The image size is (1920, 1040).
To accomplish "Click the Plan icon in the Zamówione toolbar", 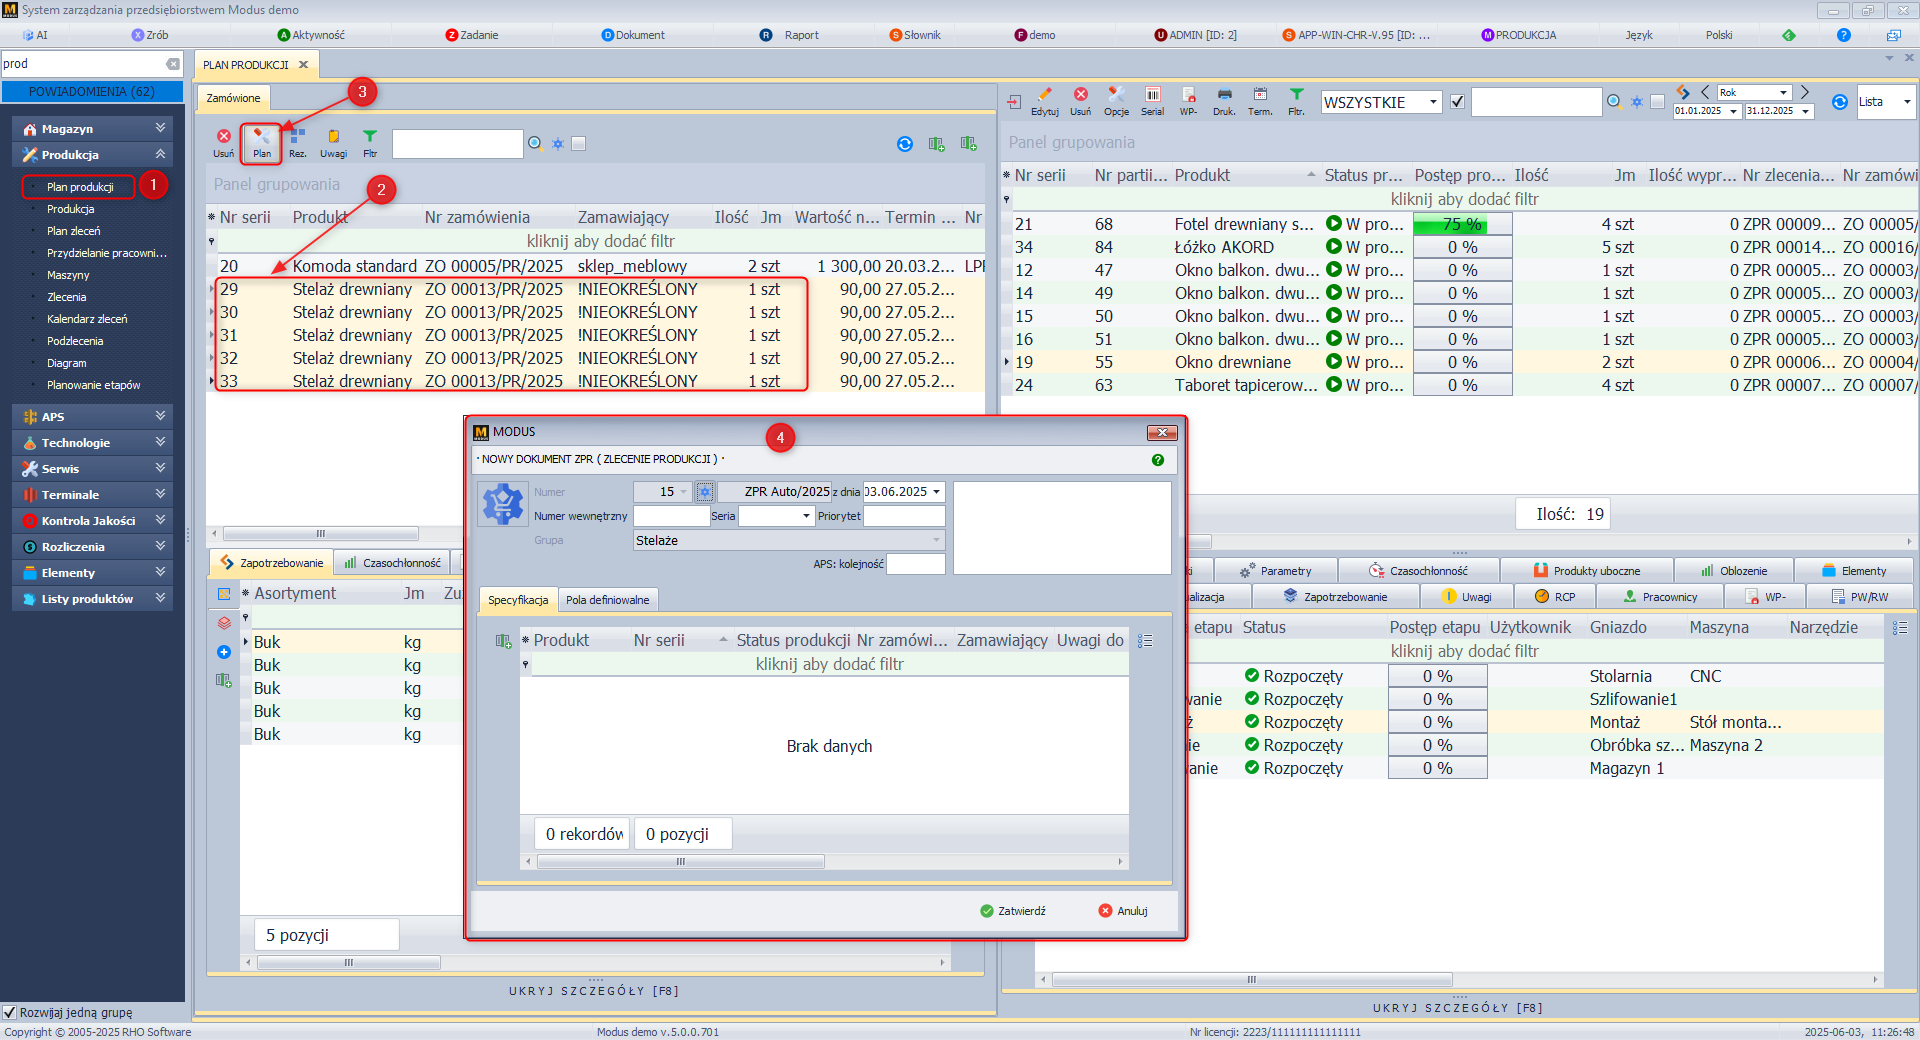I will point(261,142).
